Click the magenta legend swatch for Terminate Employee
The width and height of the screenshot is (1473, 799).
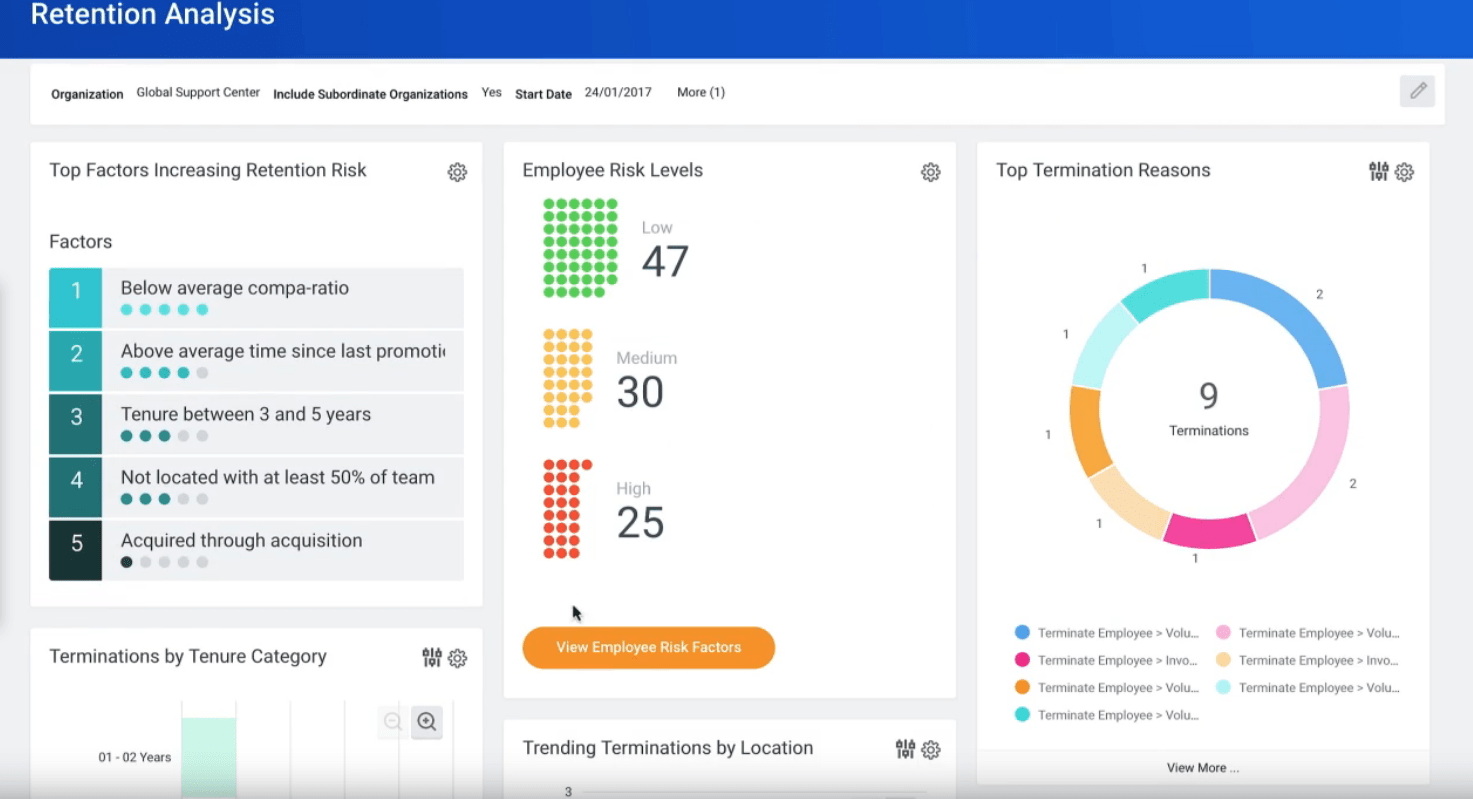click(x=1022, y=660)
